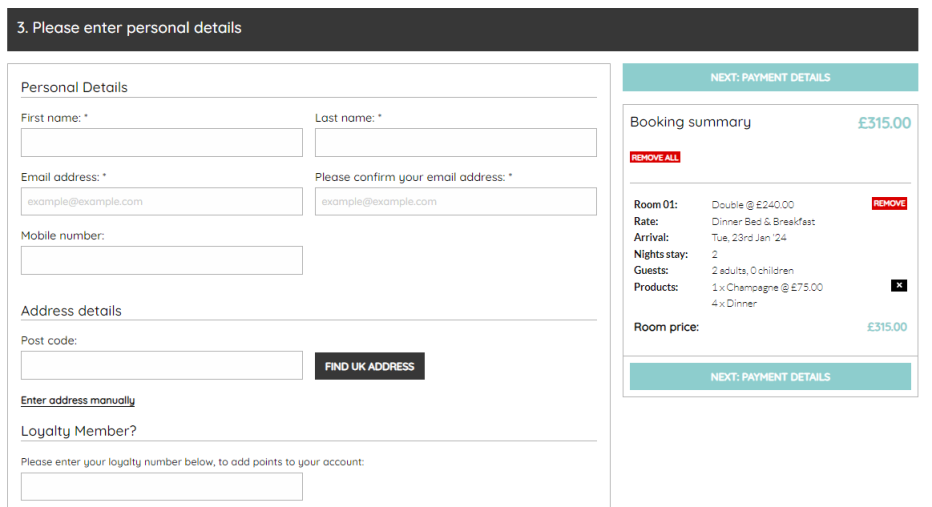Image resolution: width=932 pixels, height=507 pixels.
Task: Open the Enter address manually link
Action: 78,401
